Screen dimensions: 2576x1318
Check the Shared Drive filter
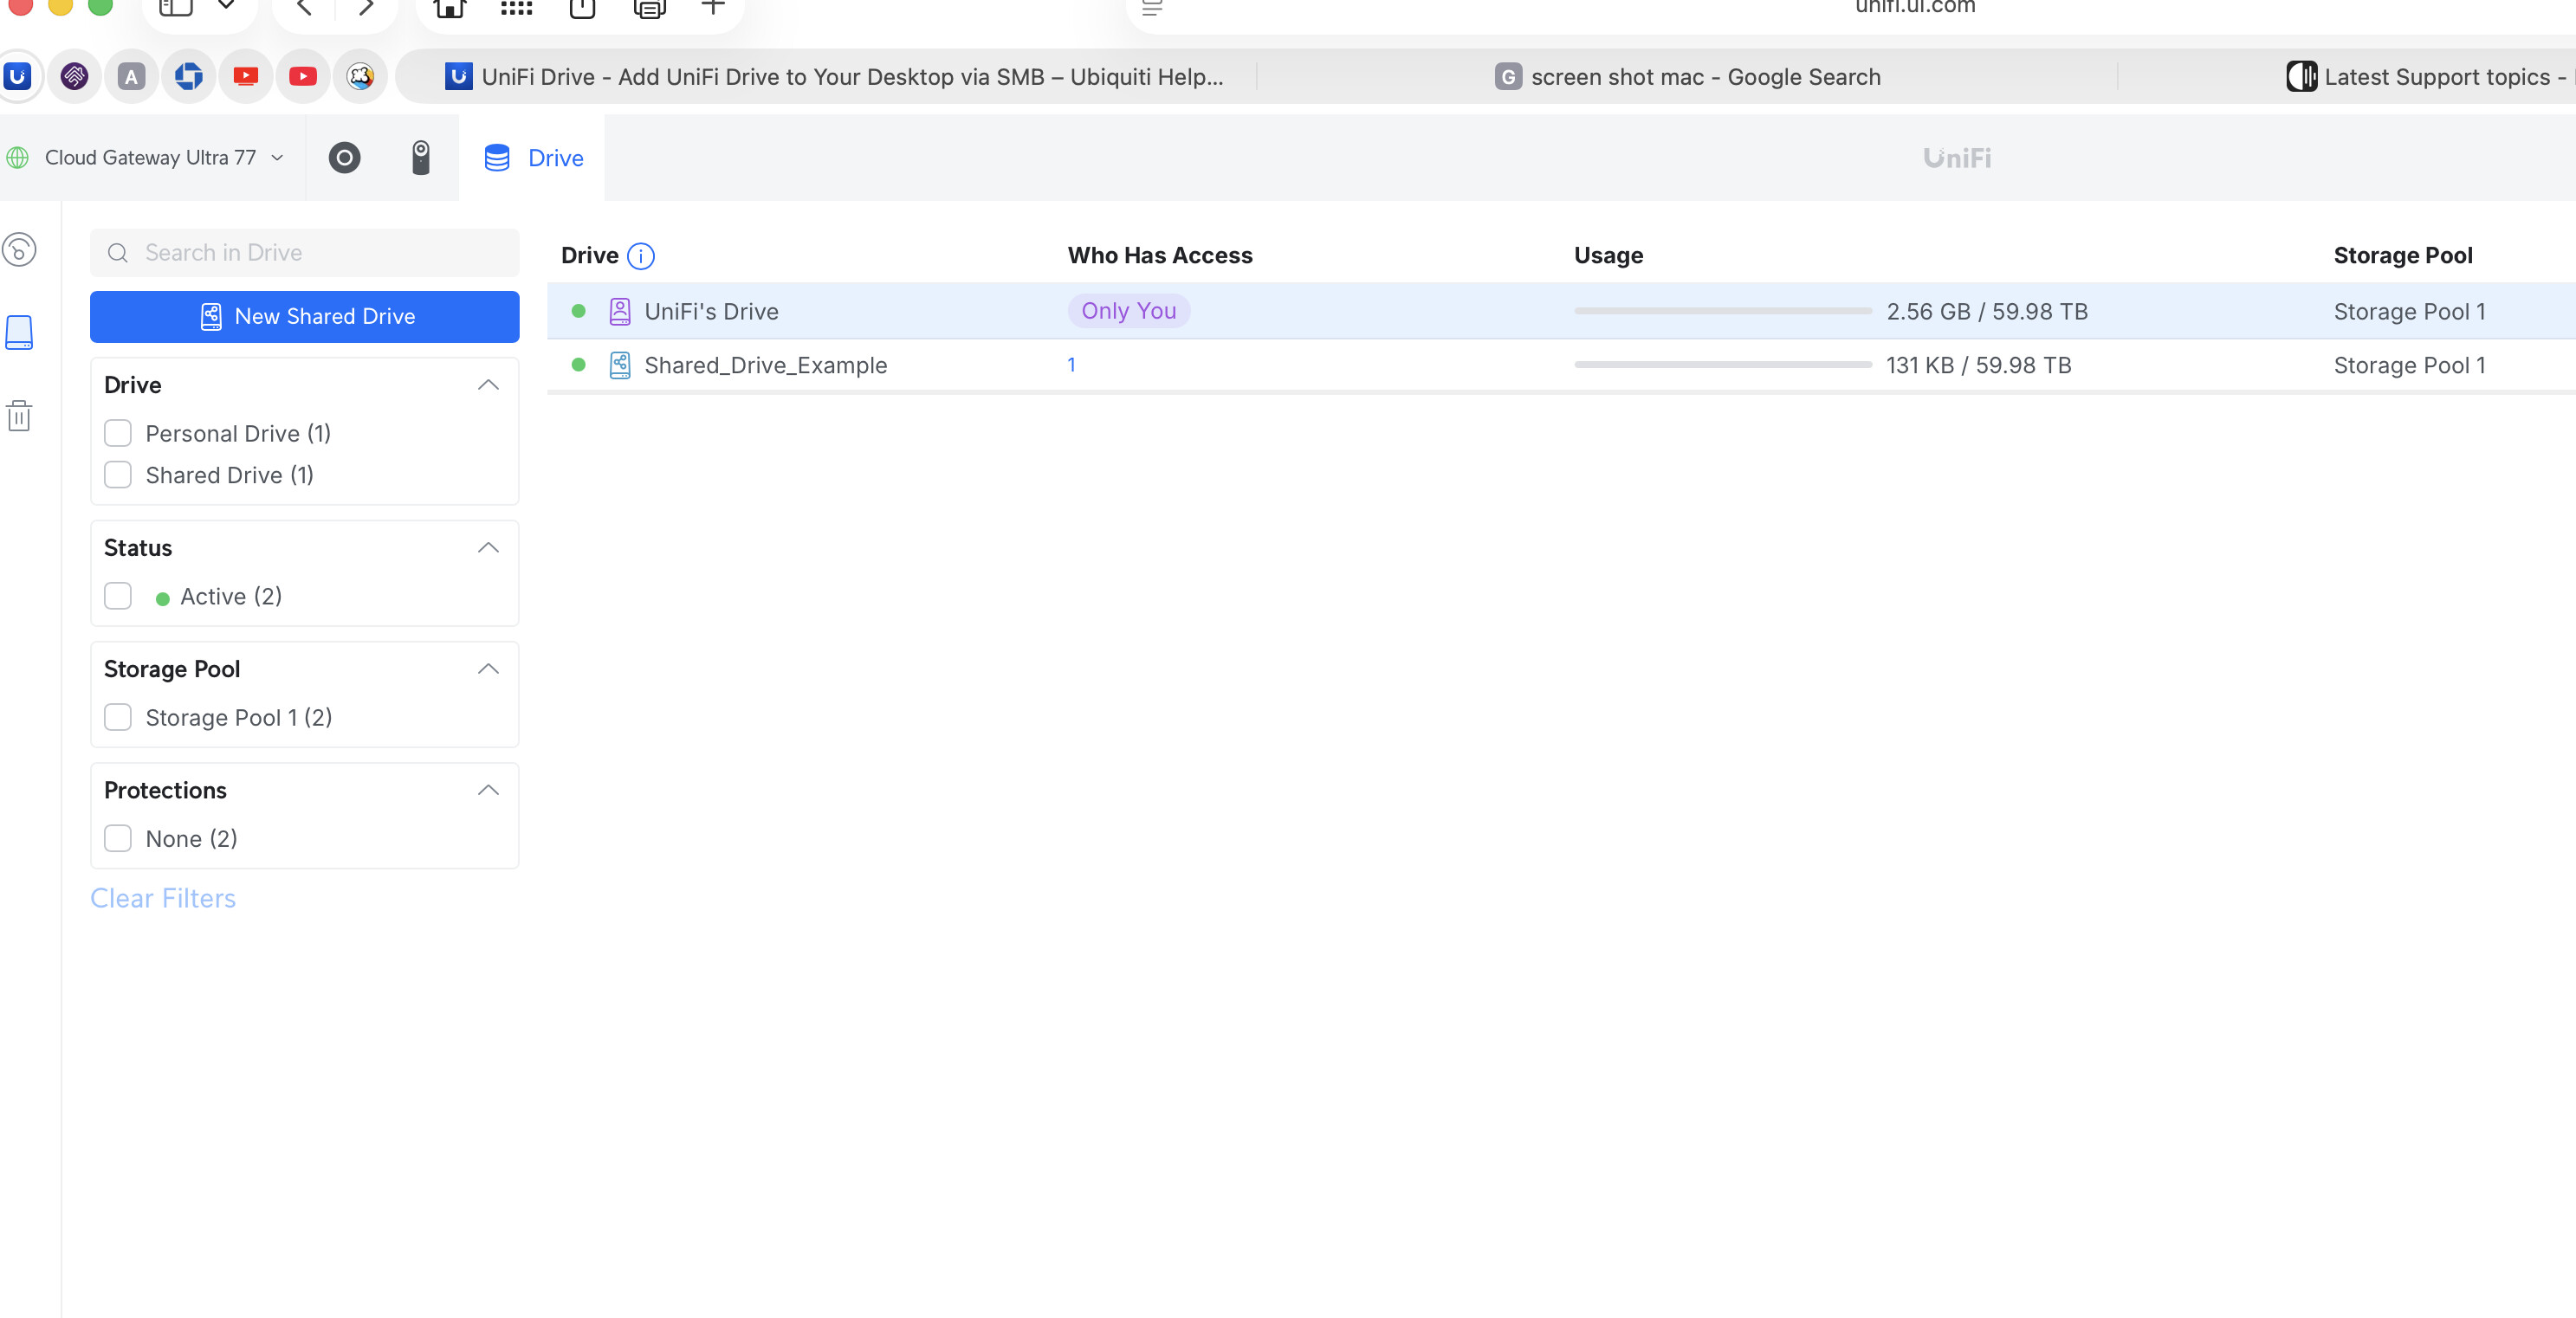click(118, 475)
